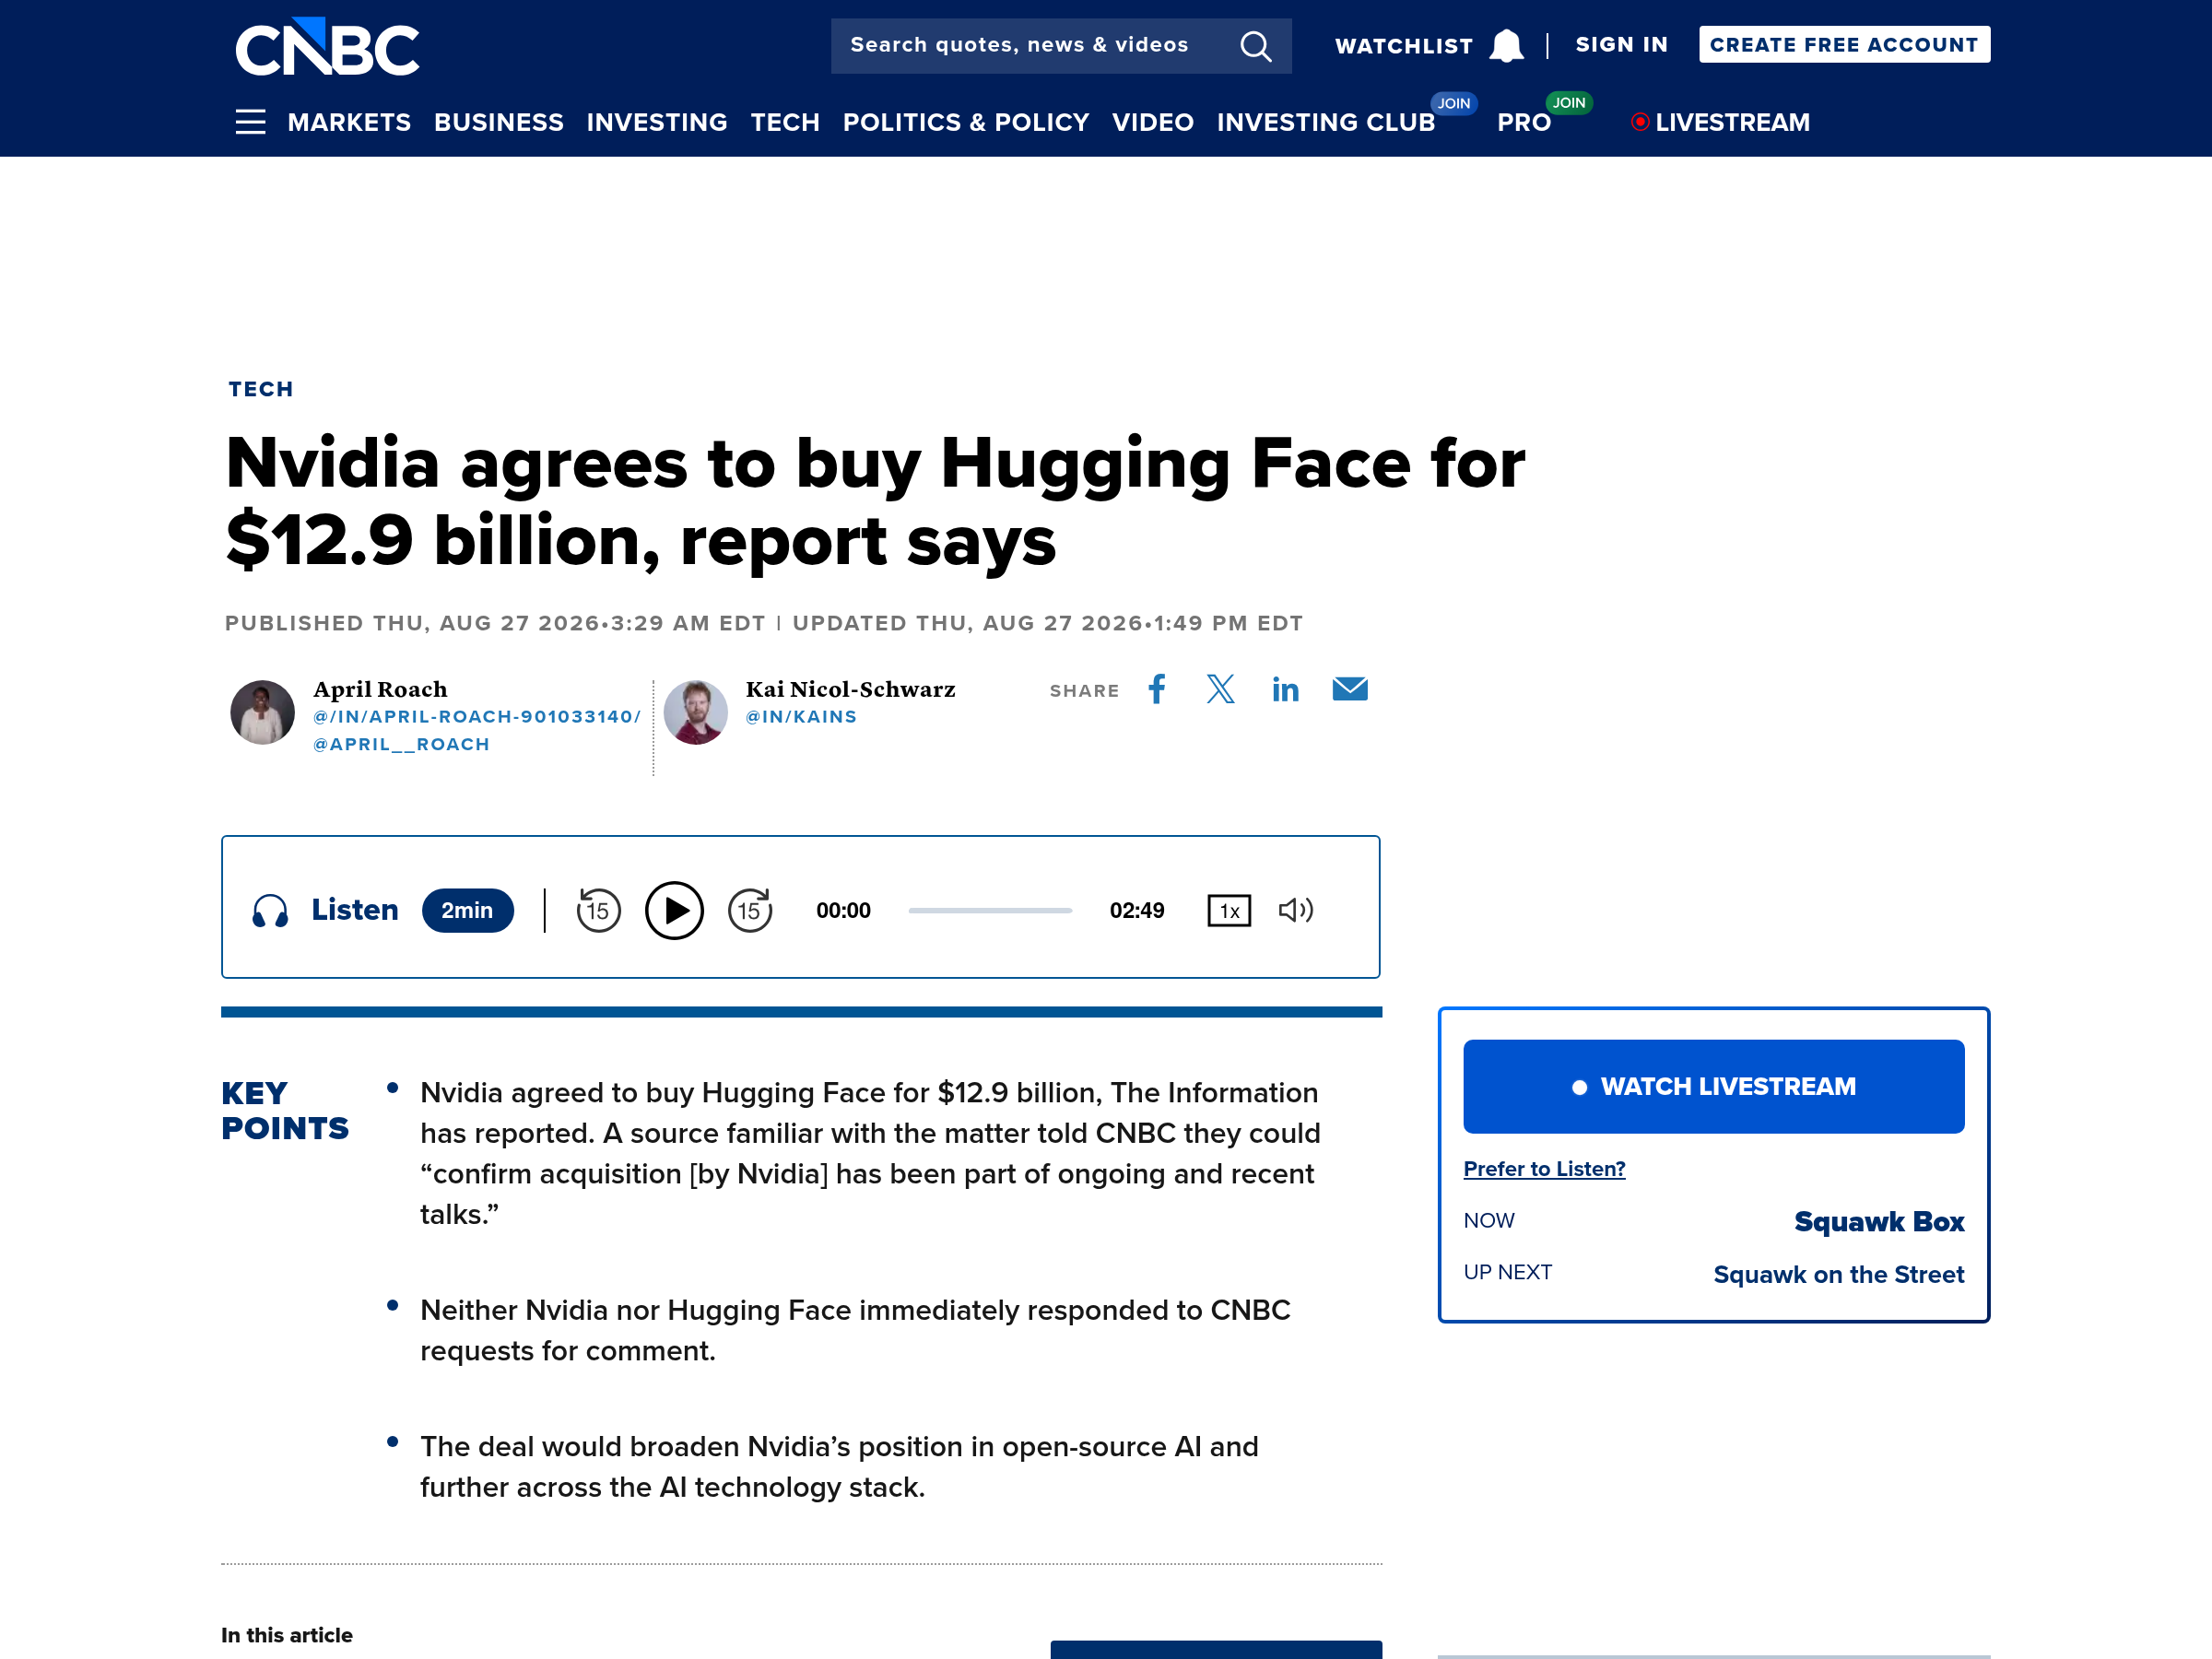Click April Roach's author photo

[262, 712]
